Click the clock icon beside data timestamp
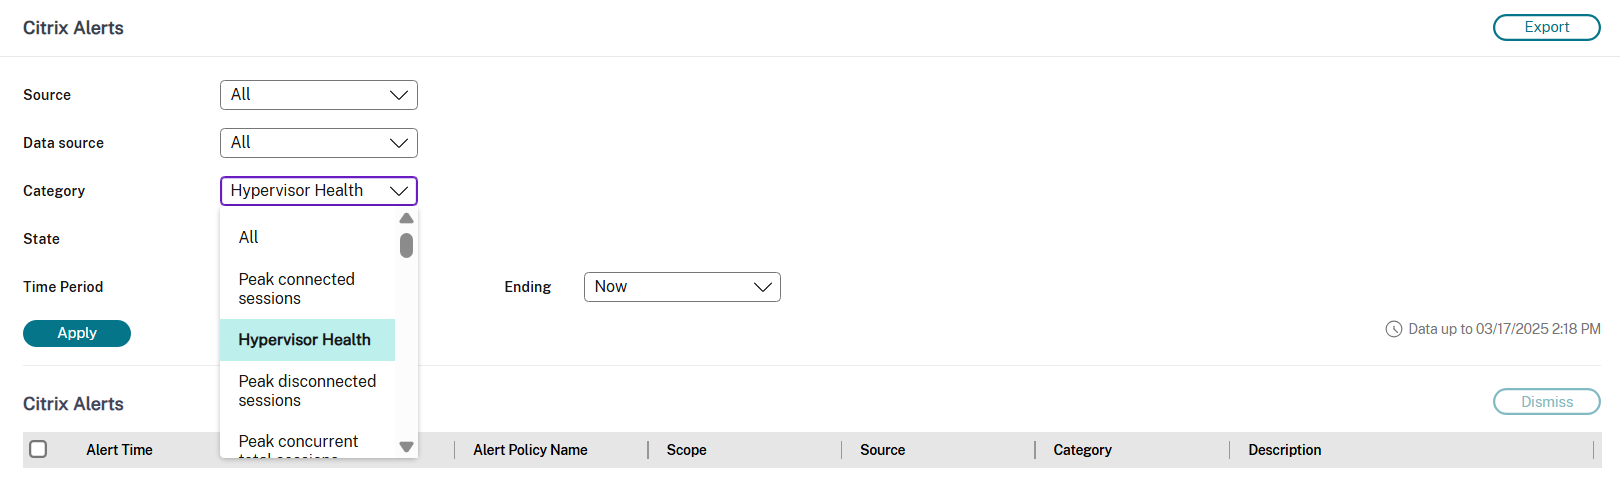The image size is (1620, 477). 1393,329
